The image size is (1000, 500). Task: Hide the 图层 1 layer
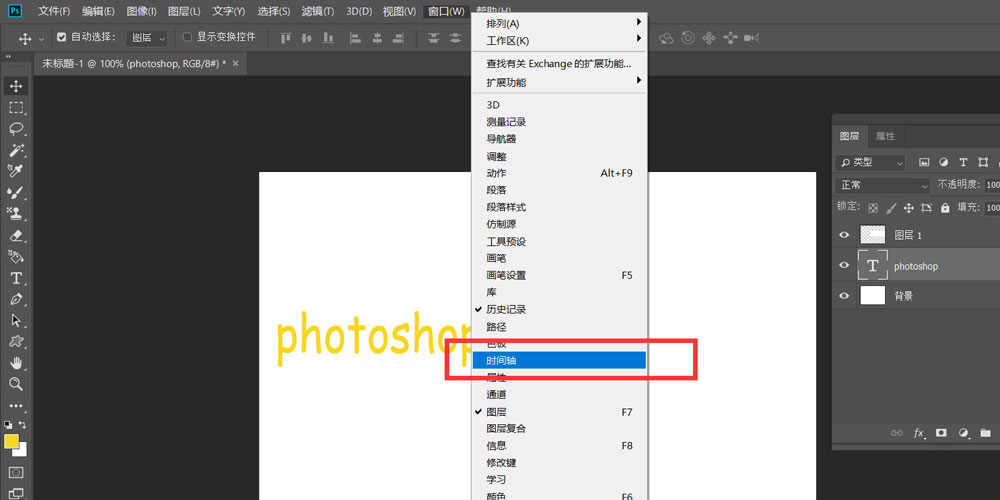(x=845, y=235)
